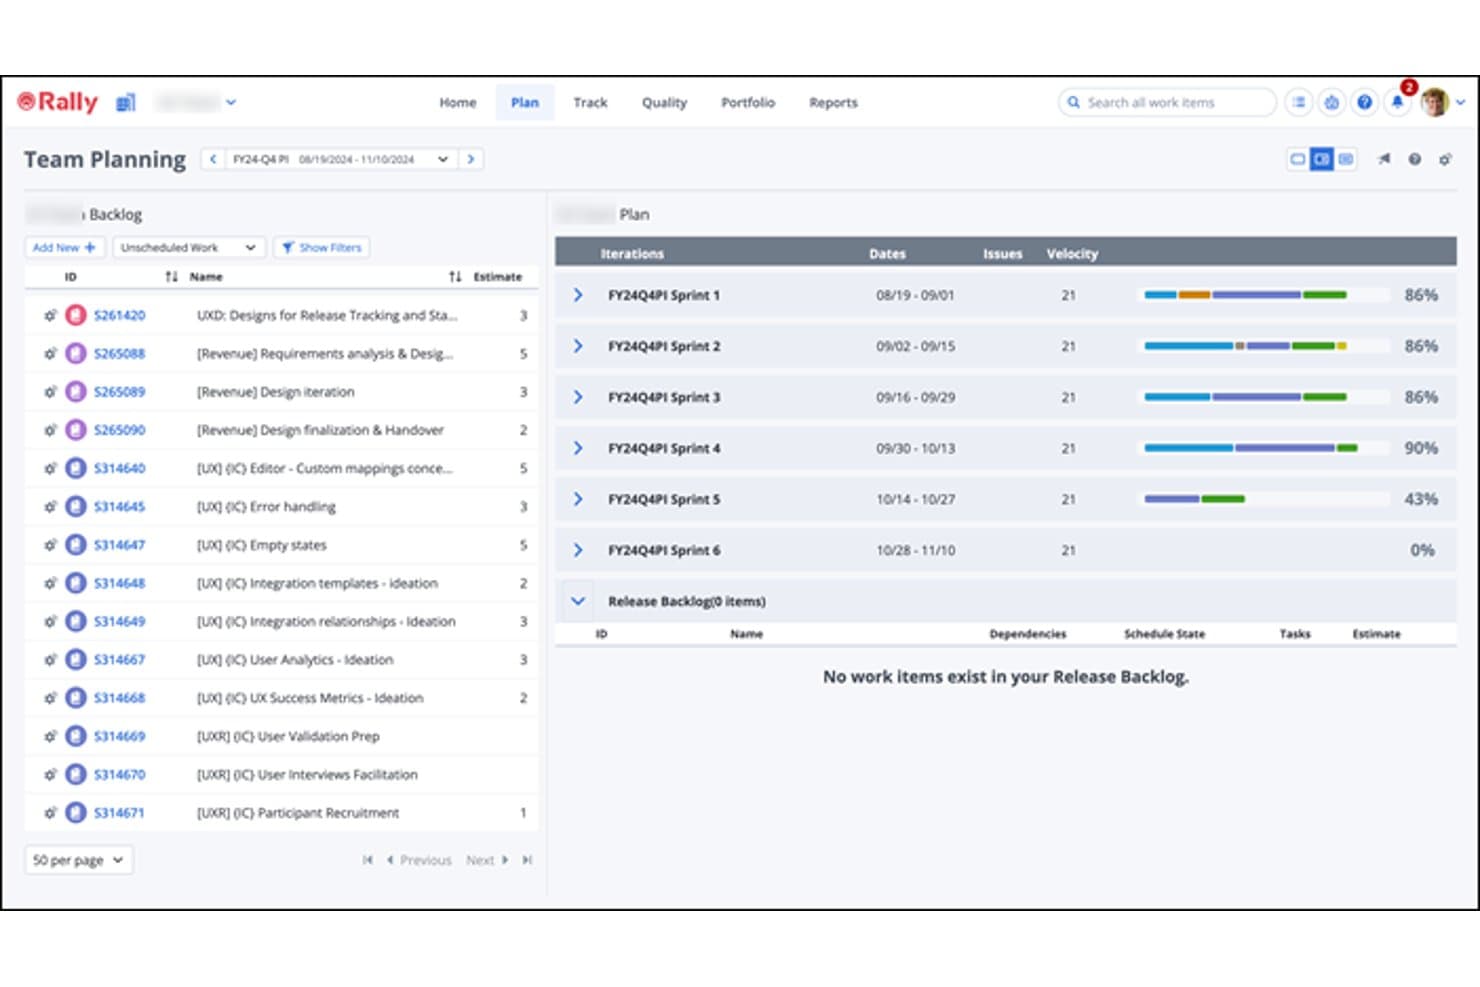Open page settings gear in Team Planning header
This screenshot has height=987, width=1480.
click(1445, 159)
